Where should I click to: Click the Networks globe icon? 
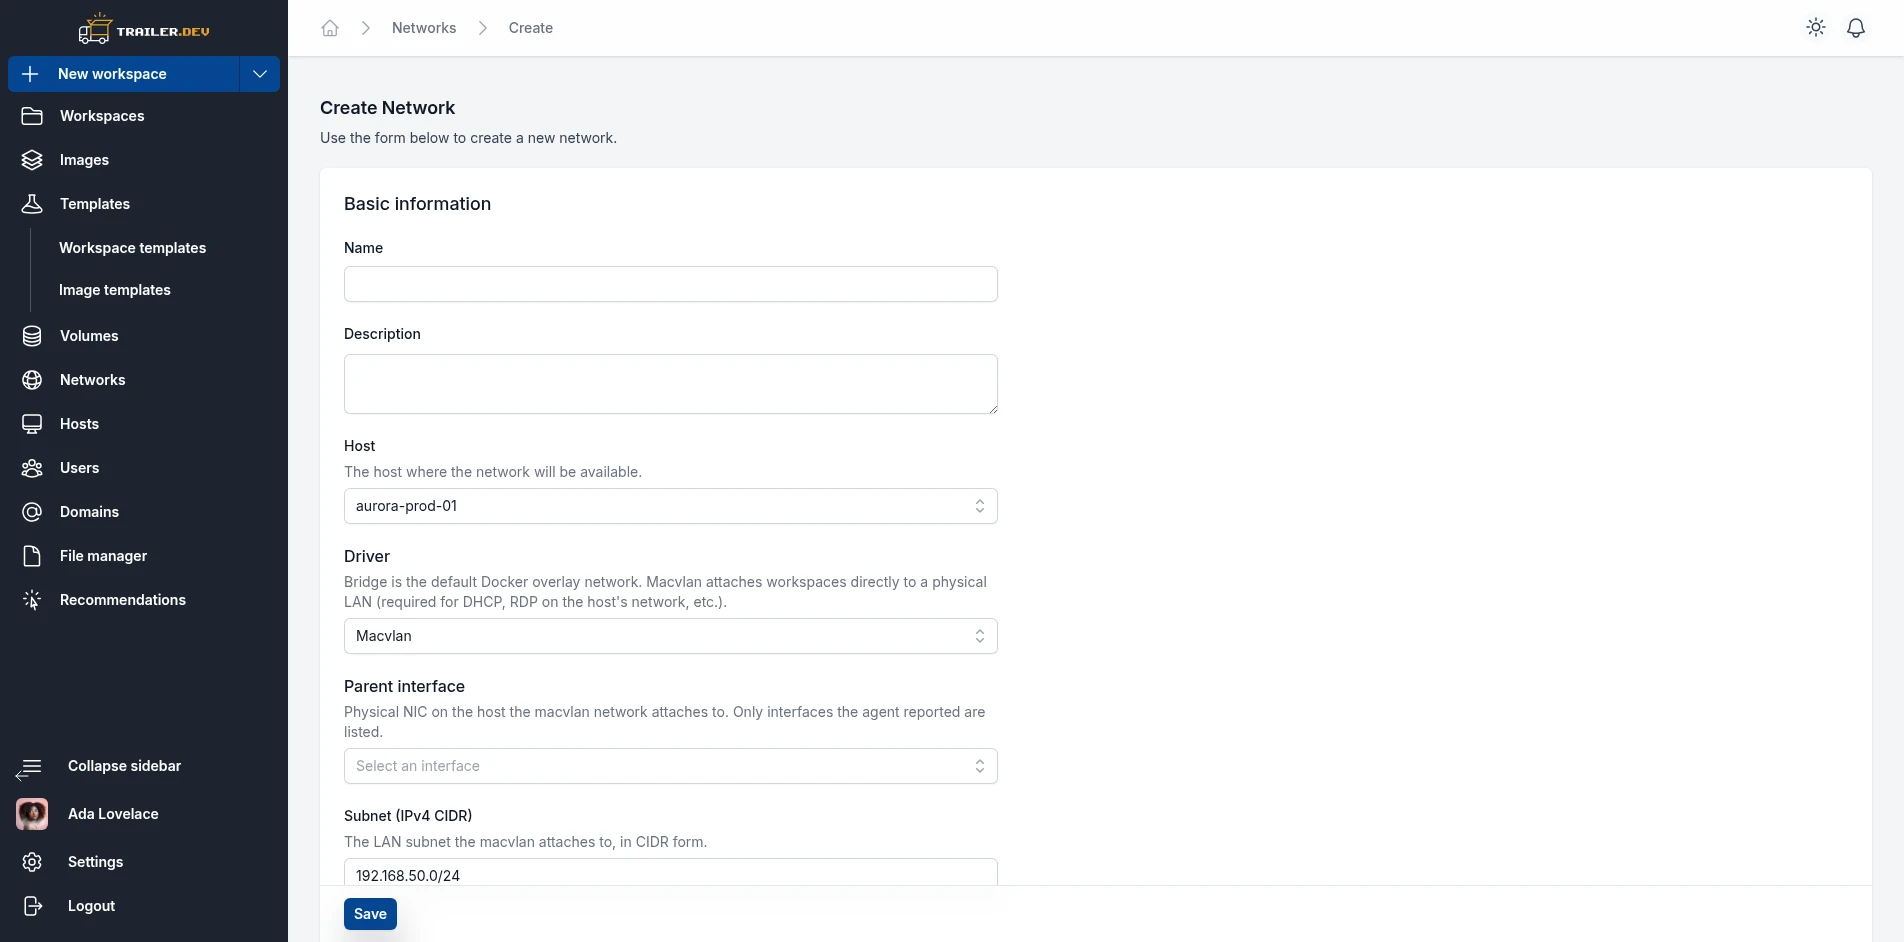32,380
